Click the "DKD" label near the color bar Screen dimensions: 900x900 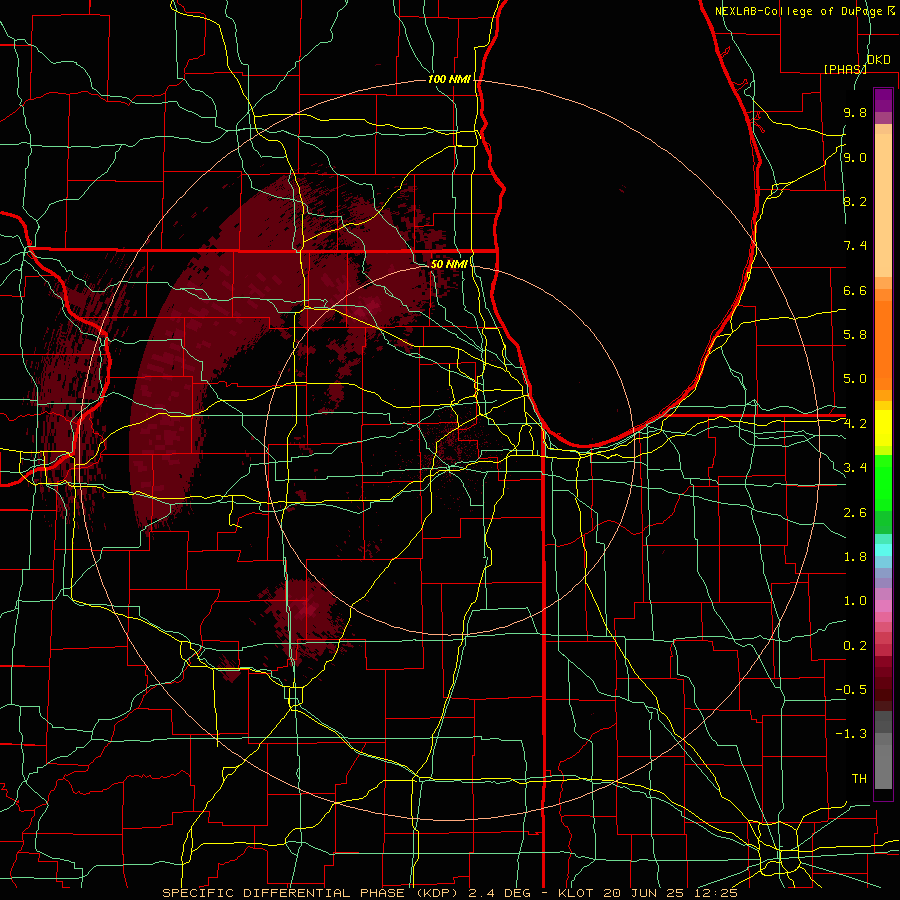[x=878, y=60]
